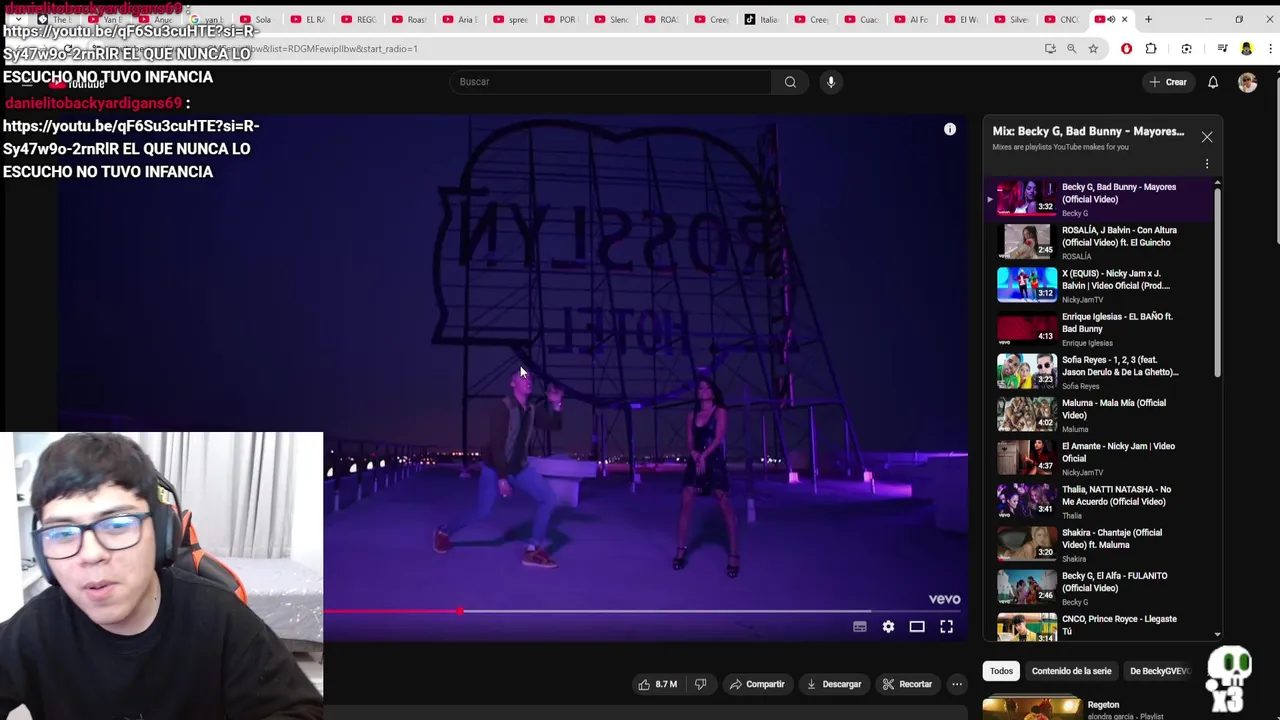Switch to the Silve tab
The width and height of the screenshot is (1280, 720).
[x=1012, y=19]
